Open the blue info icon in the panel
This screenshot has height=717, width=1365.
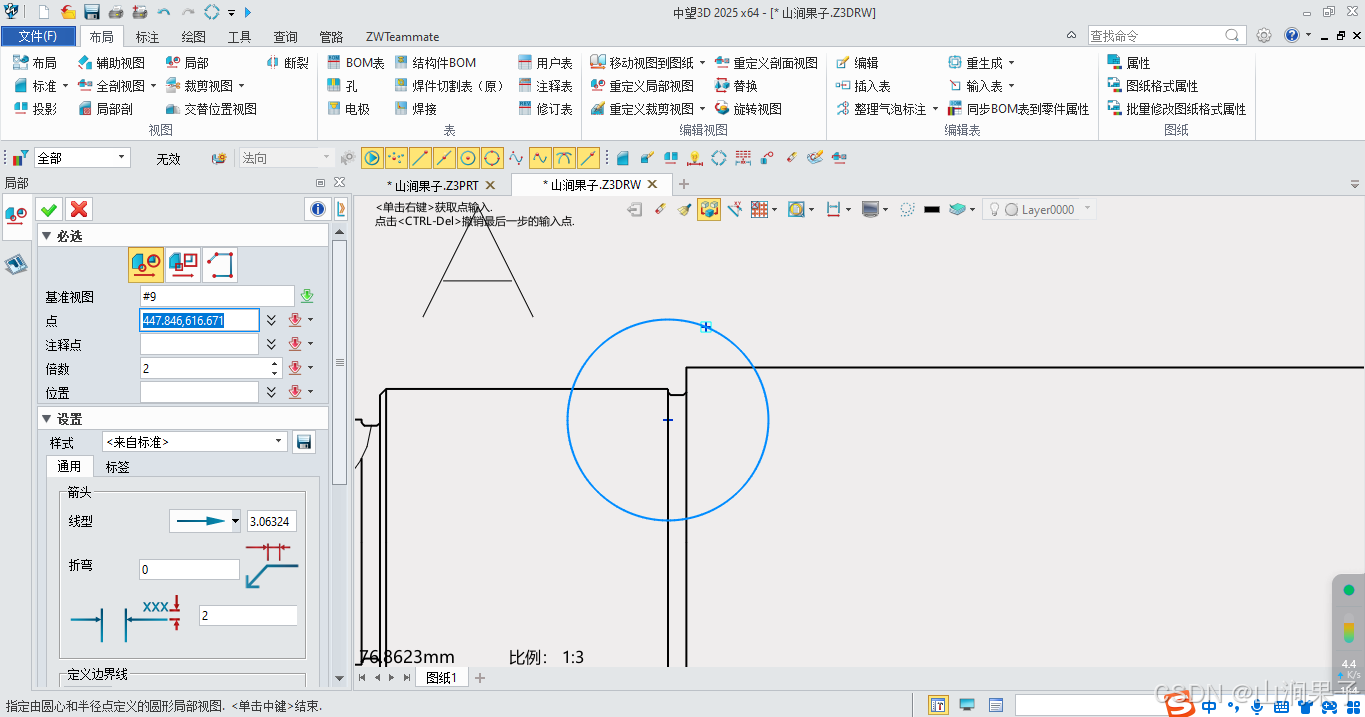point(318,209)
